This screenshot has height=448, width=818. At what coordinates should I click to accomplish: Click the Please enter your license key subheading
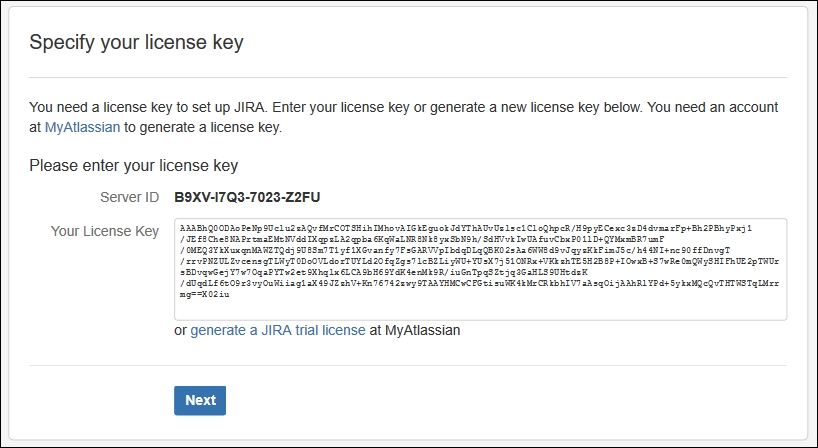pyautogui.click(x=134, y=166)
